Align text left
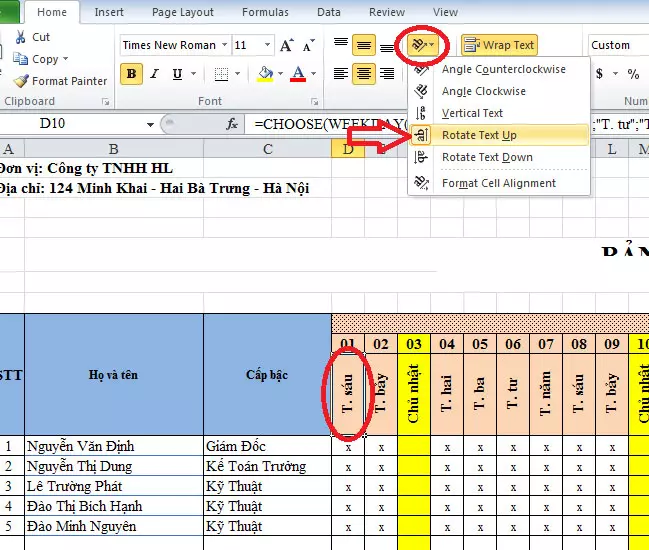The image size is (649, 550). point(341,74)
